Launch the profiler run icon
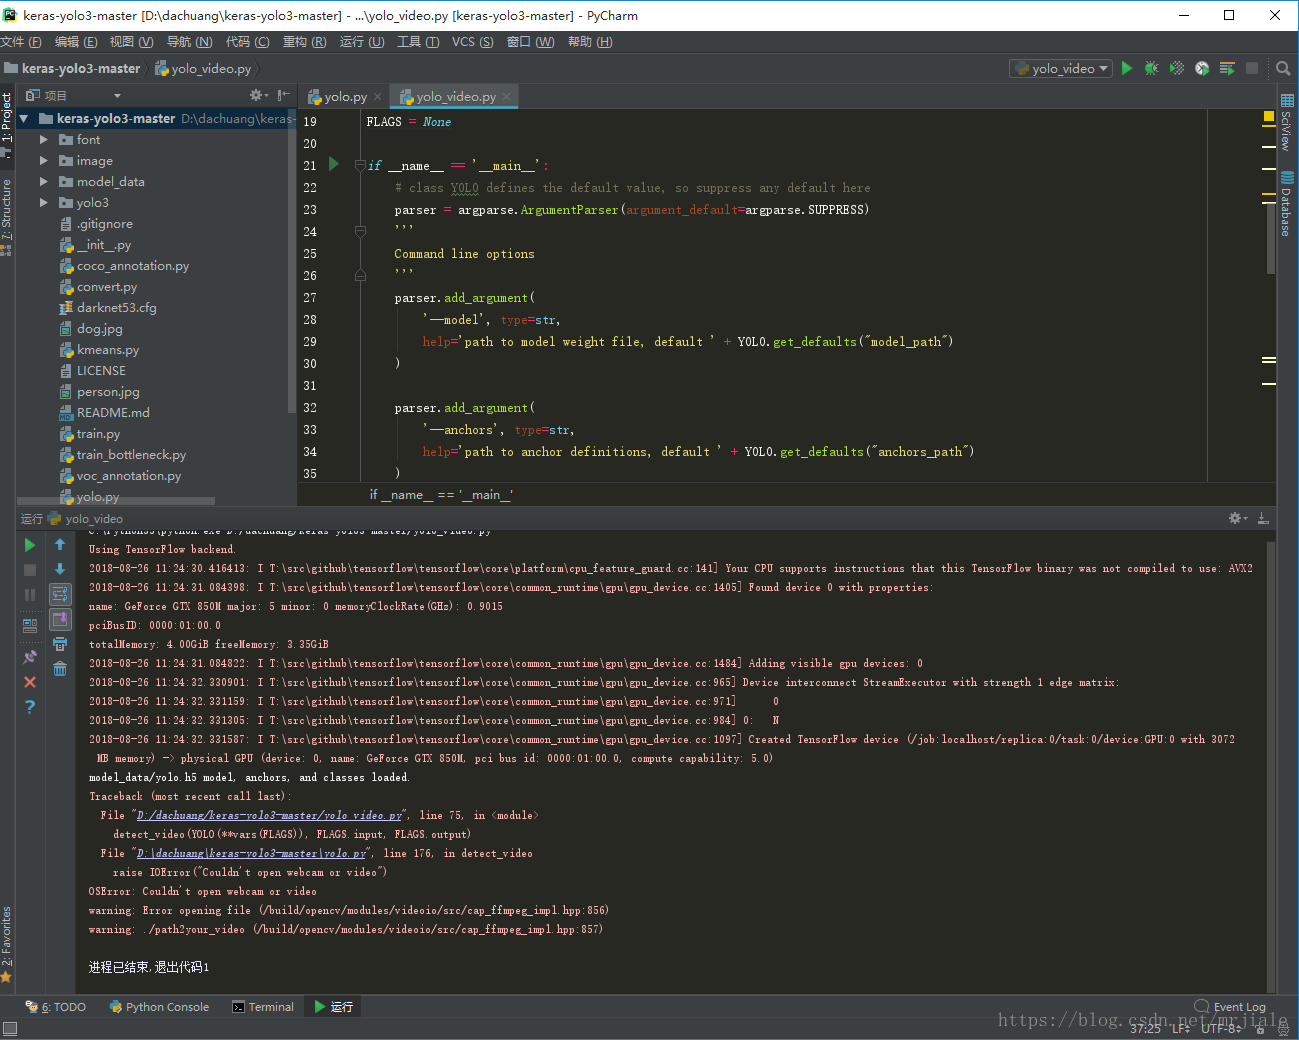This screenshot has width=1299, height=1040. [1202, 68]
